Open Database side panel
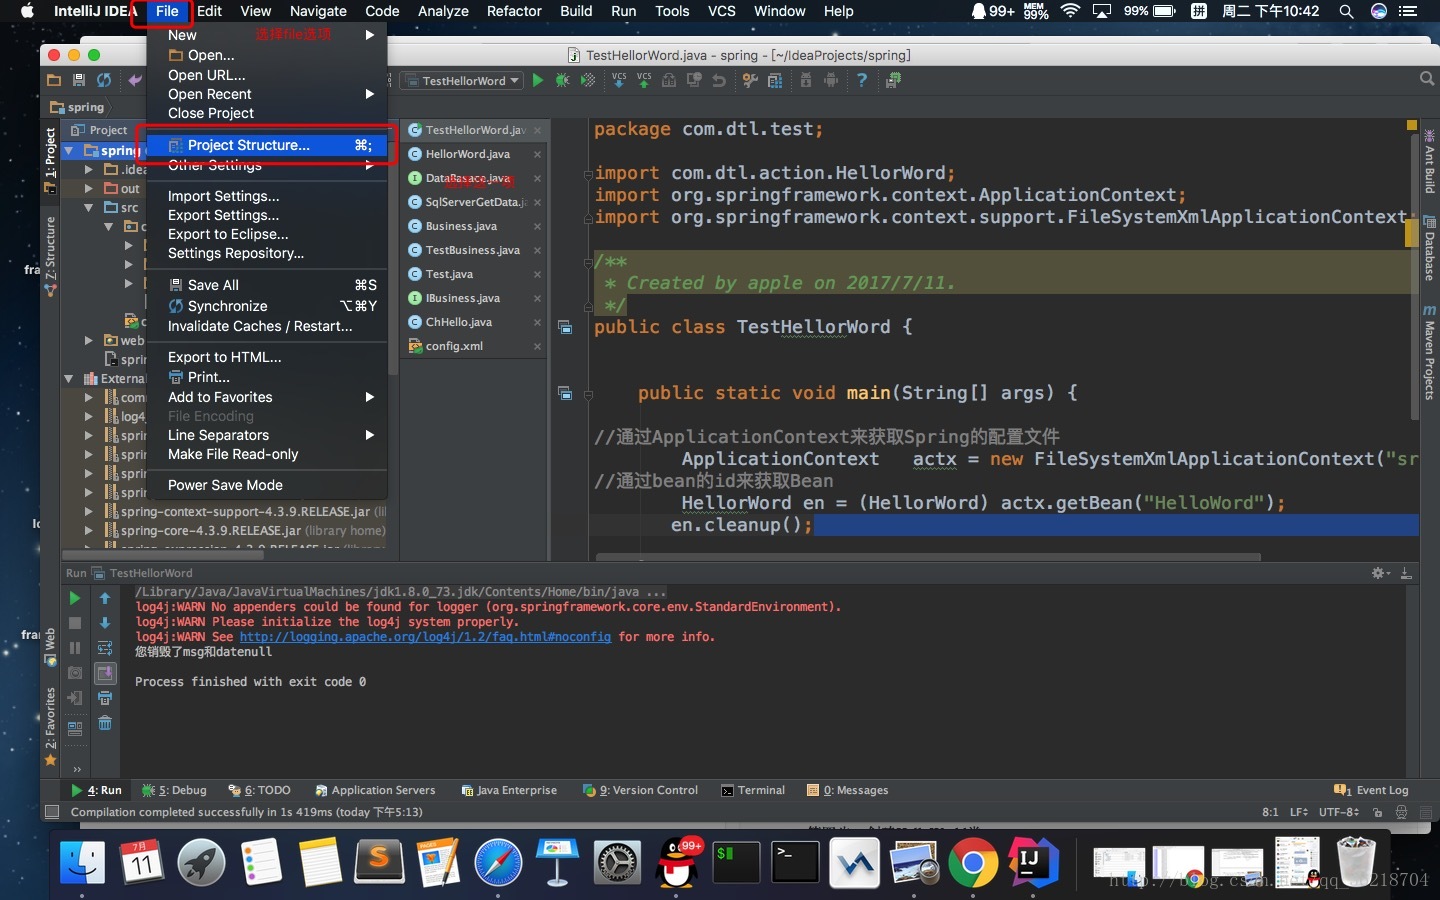 point(1429,249)
